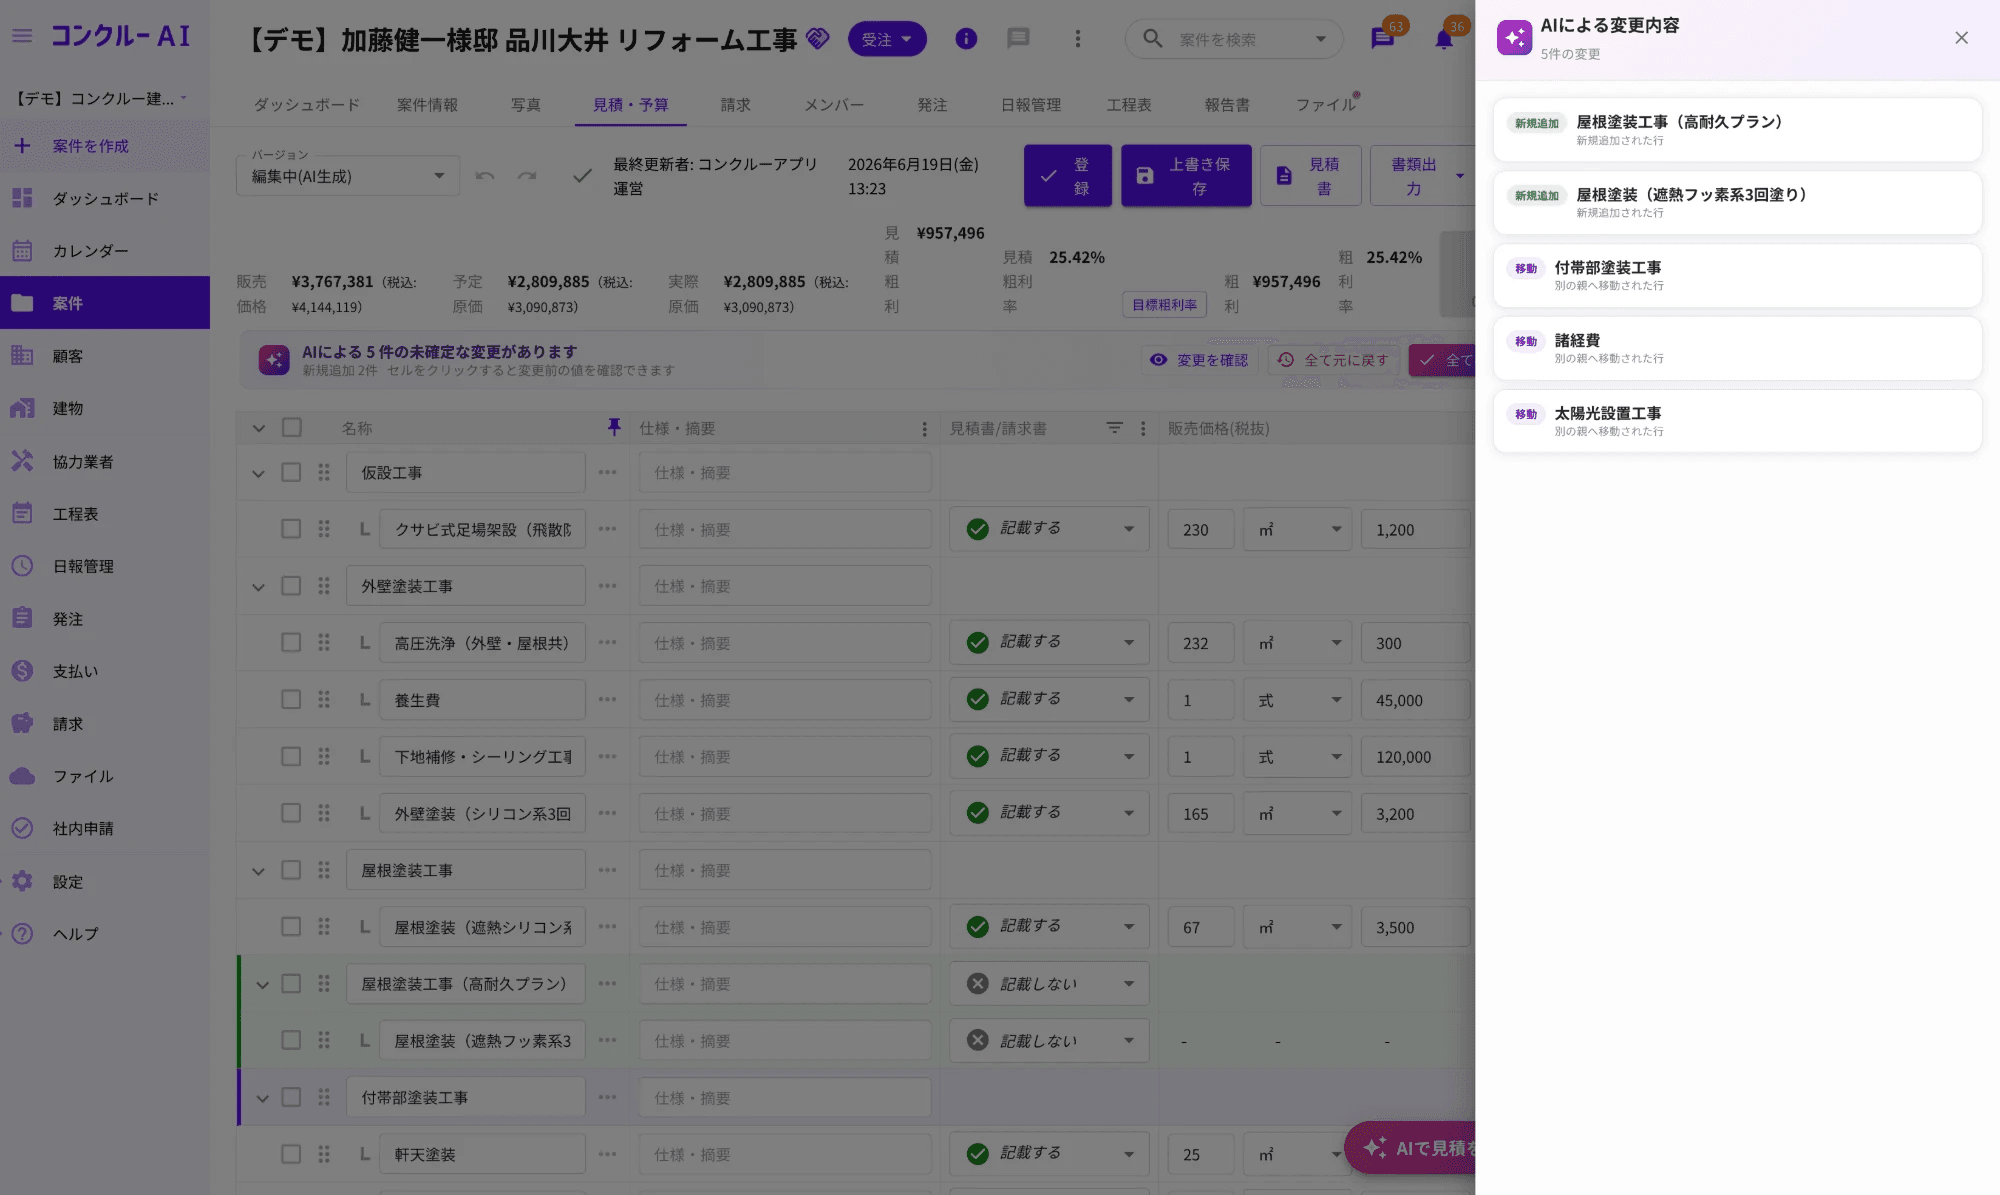Open the 書類出力 dropdown button

1423,176
